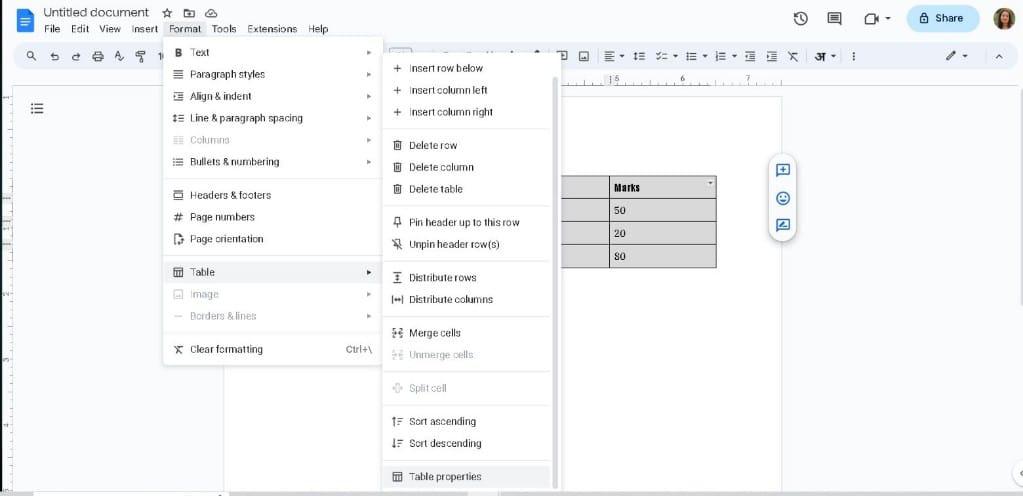
Task: Click the add comment side button
Action: click(783, 170)
